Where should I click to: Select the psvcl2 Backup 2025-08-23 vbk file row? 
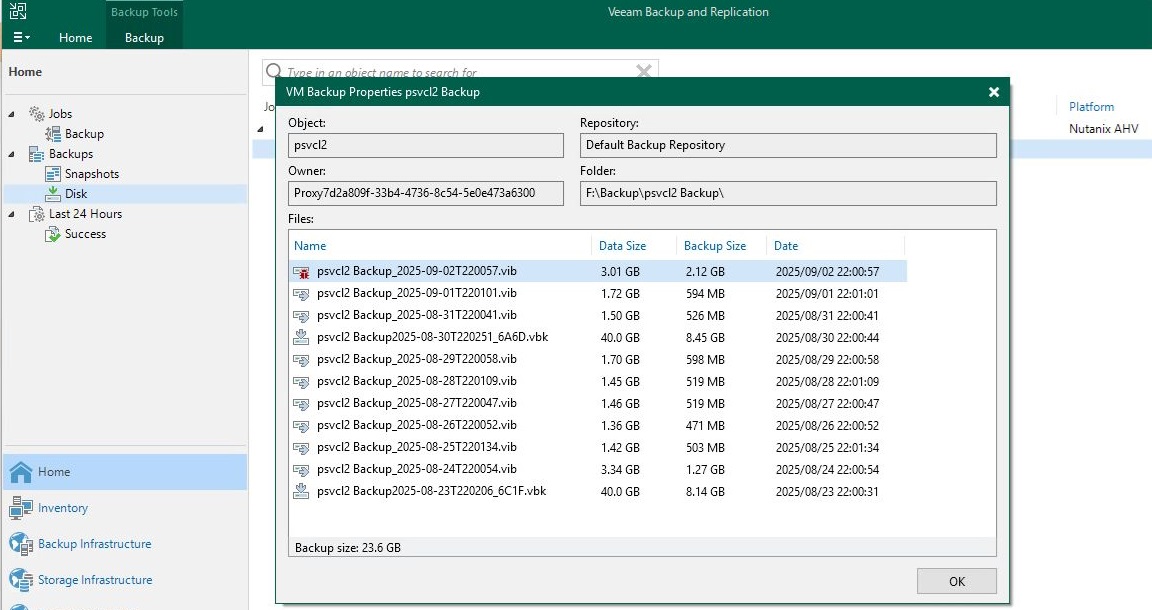pyautogui.click(x=431, y=491)
